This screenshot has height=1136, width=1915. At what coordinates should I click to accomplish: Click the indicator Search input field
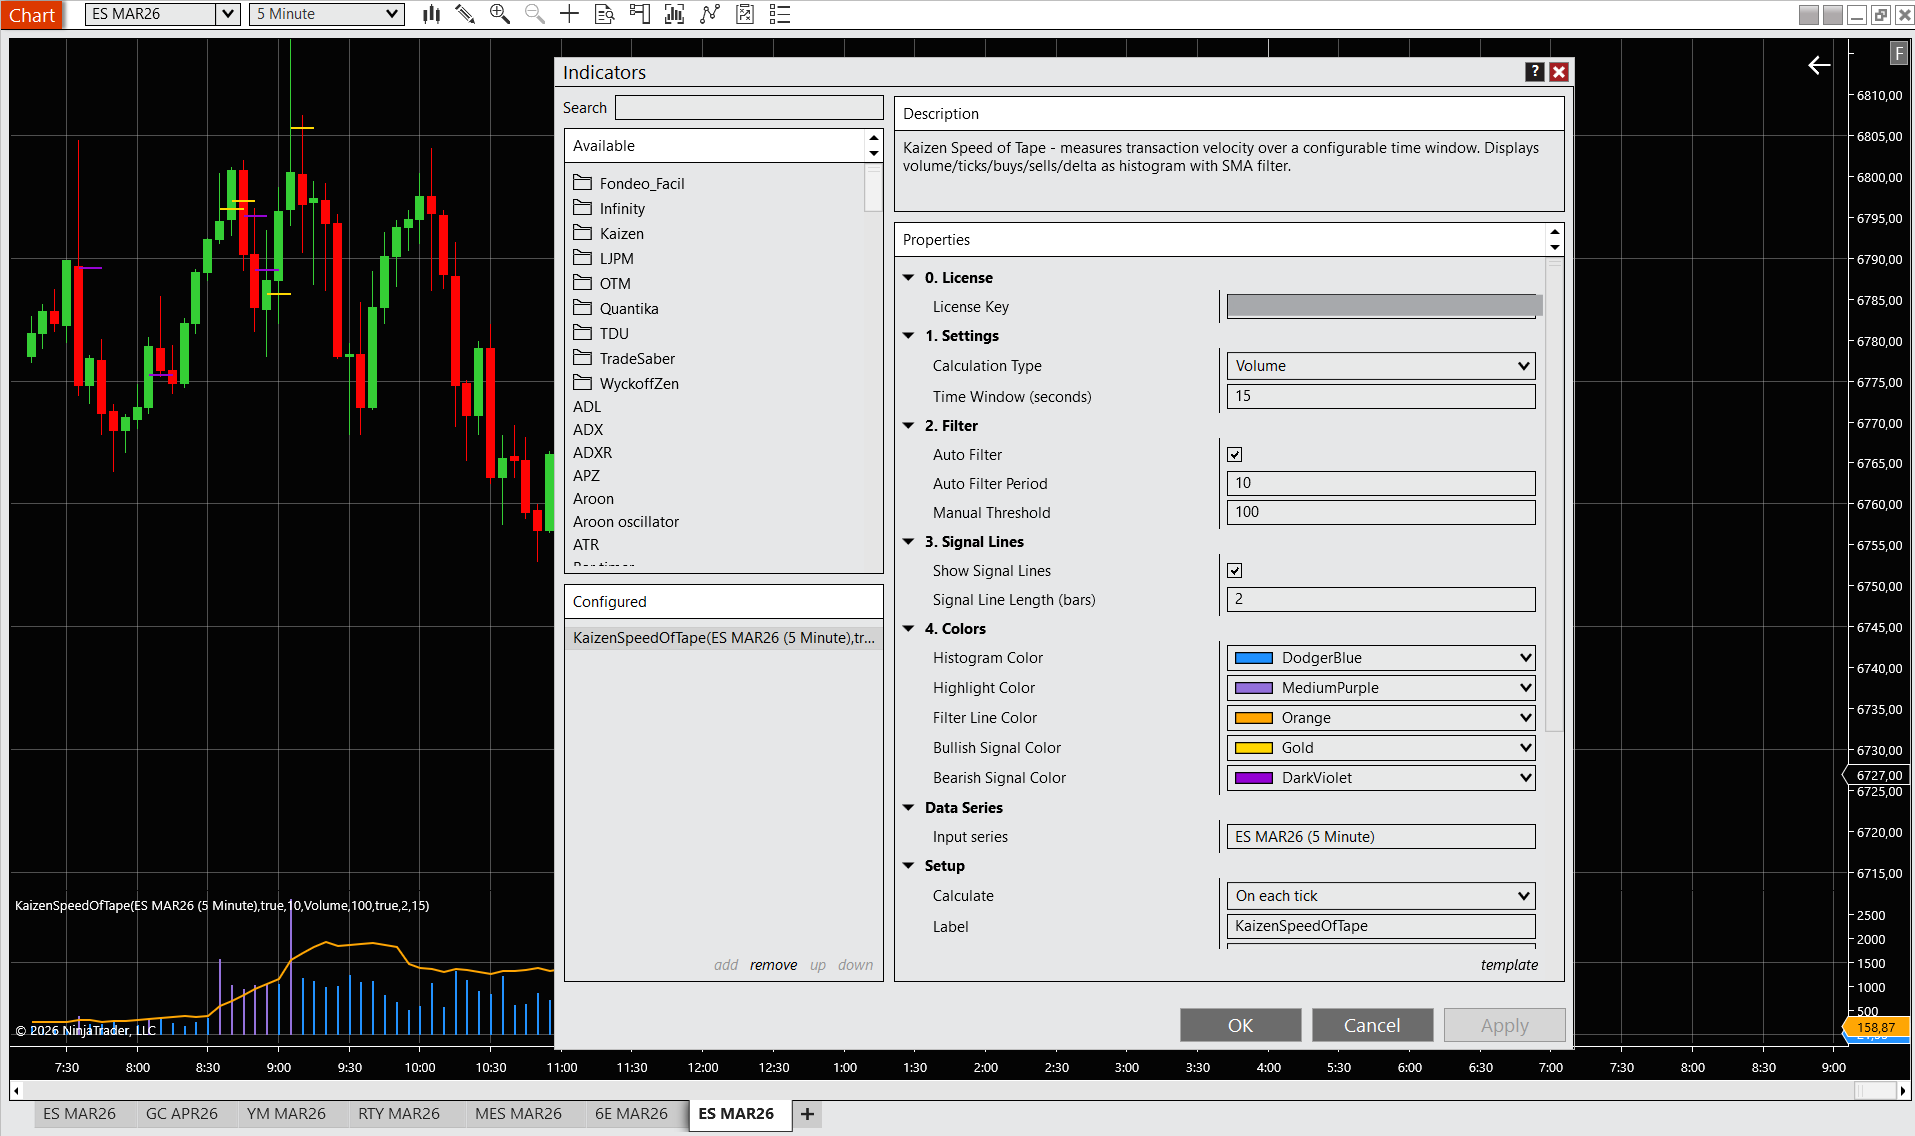pyautogui.click(x=748, y=108)
